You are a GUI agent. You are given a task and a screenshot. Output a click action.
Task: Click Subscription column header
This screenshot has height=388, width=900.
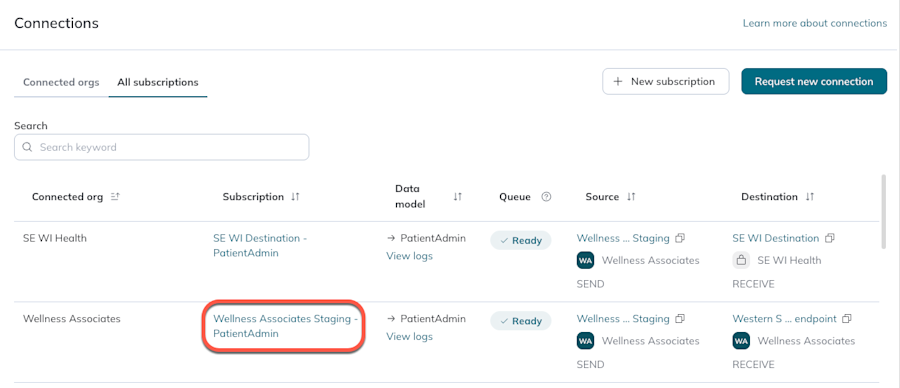pos(253,197)
